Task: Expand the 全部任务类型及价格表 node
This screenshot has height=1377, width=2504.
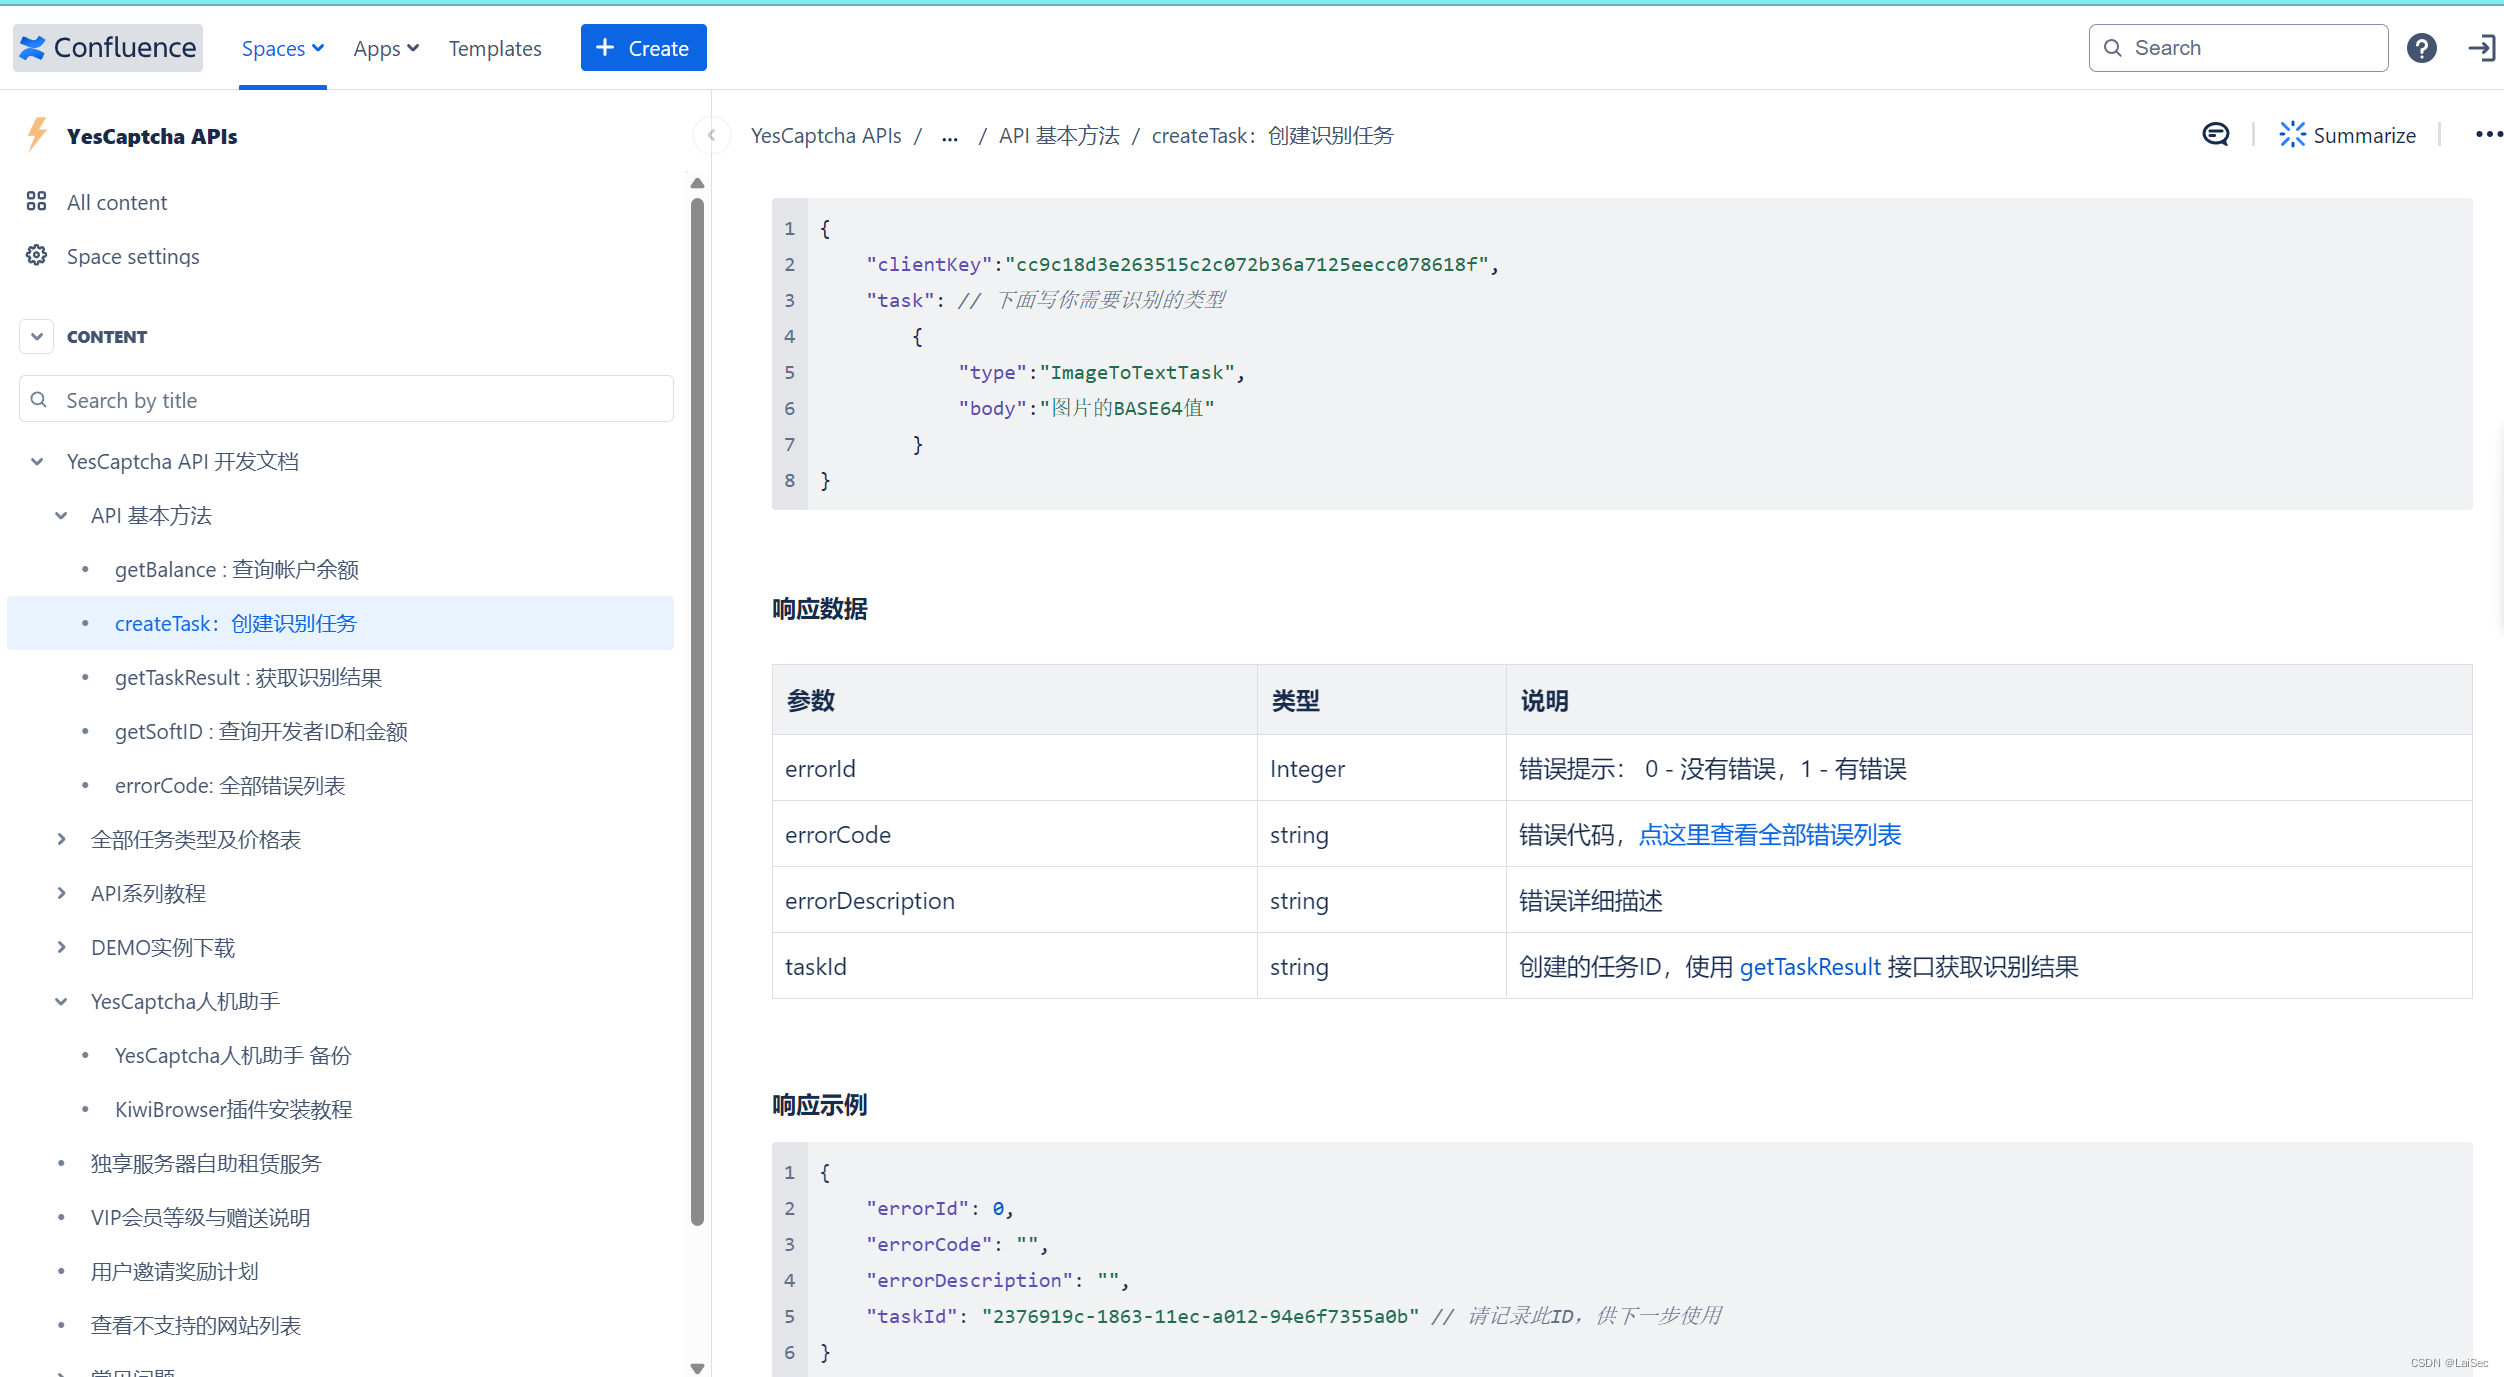Action: point(61,840)
